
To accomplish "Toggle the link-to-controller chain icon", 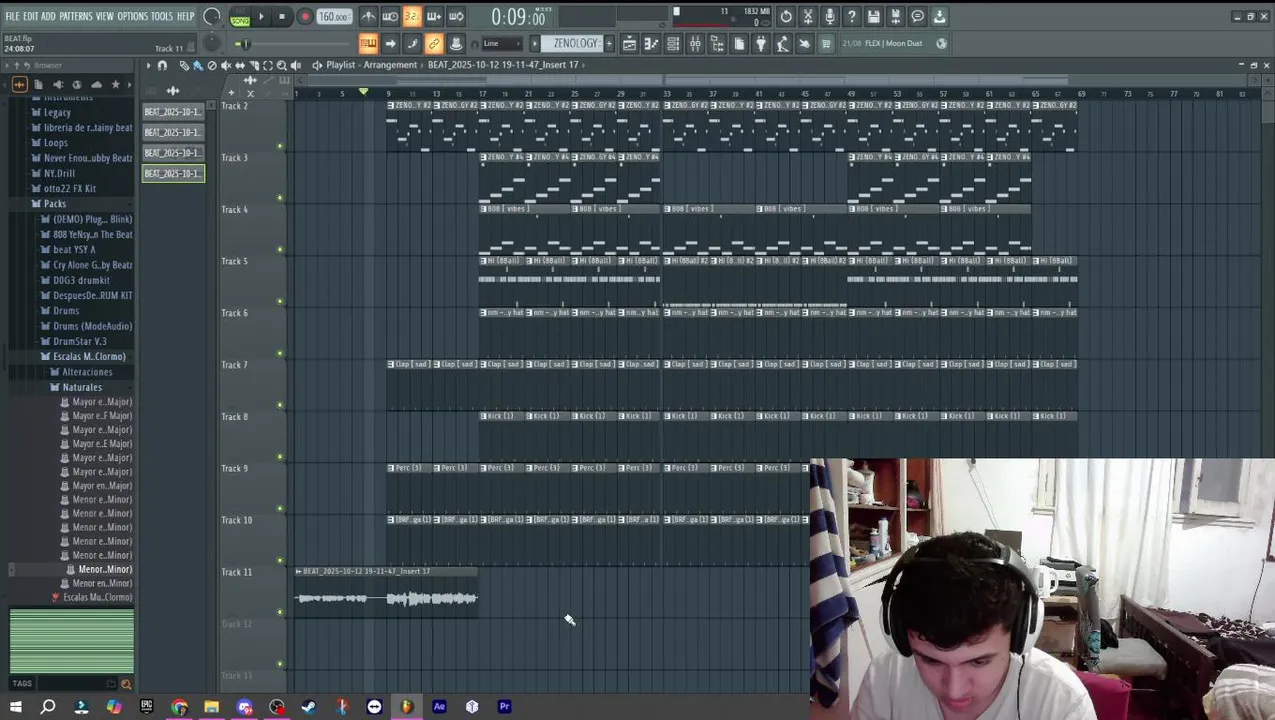I will click(x=434, y=43).
